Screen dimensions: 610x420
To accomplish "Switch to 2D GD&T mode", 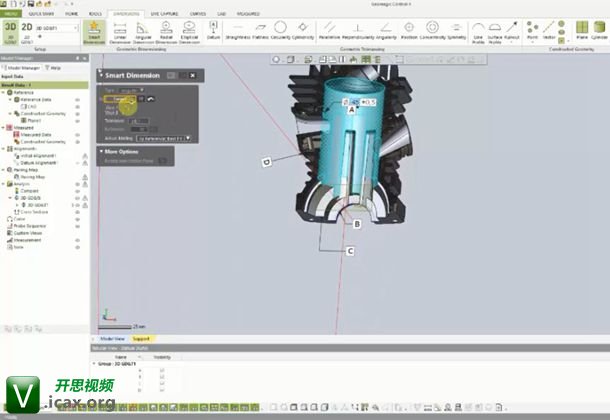I will pos(27,32).
